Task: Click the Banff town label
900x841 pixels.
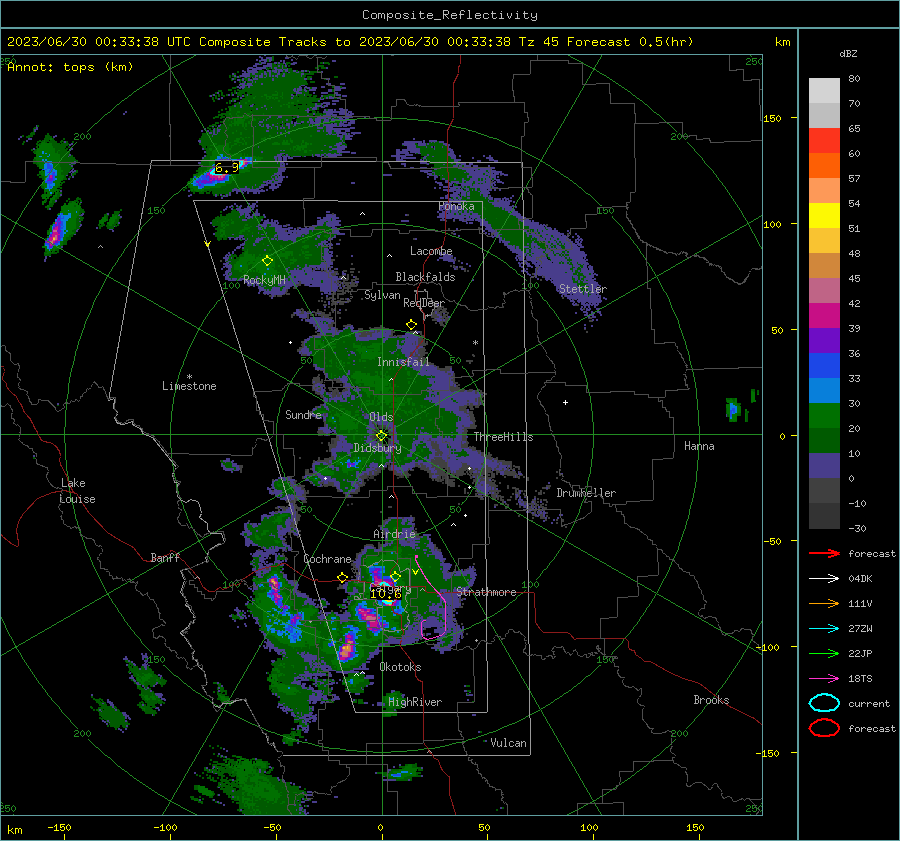Action: [165, 557]
